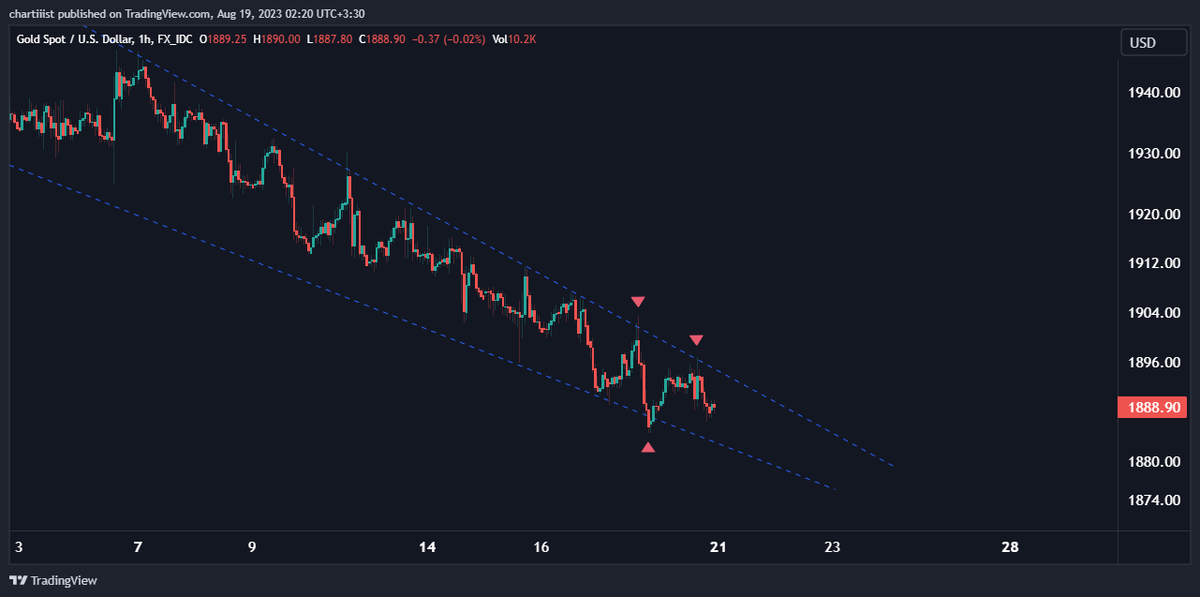Click the published-by header text with chartiiist
The image size is (1200, 597).
coord(186,14)
